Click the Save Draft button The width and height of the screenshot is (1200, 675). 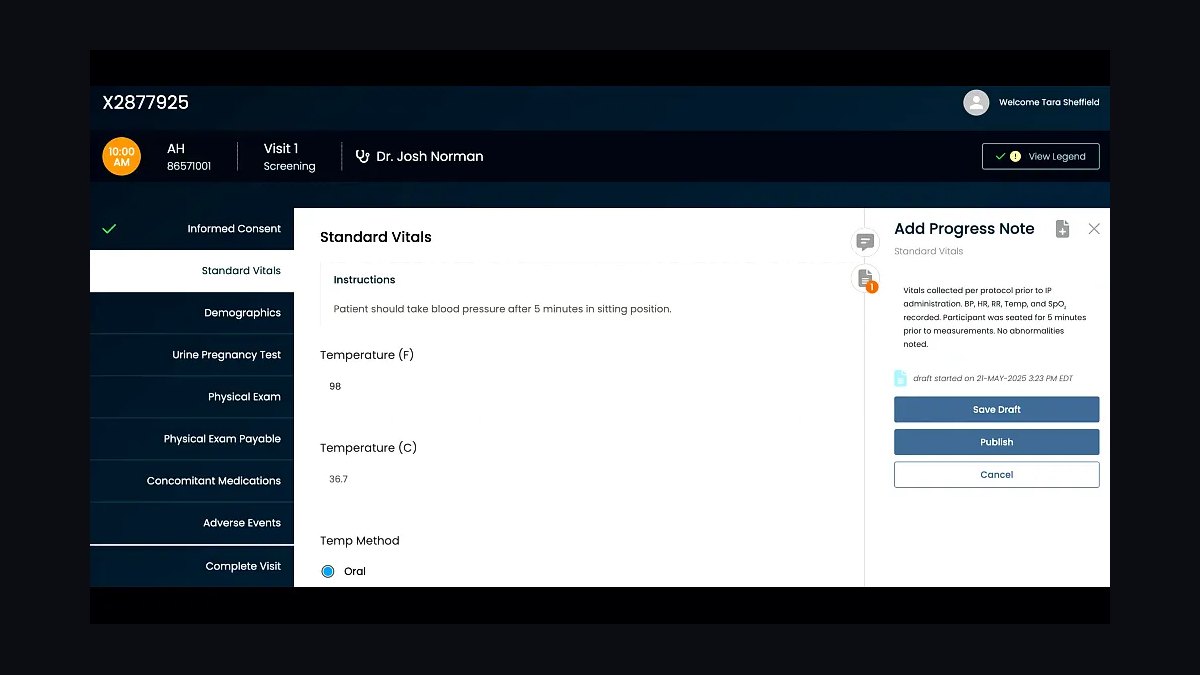click(996, 410)
